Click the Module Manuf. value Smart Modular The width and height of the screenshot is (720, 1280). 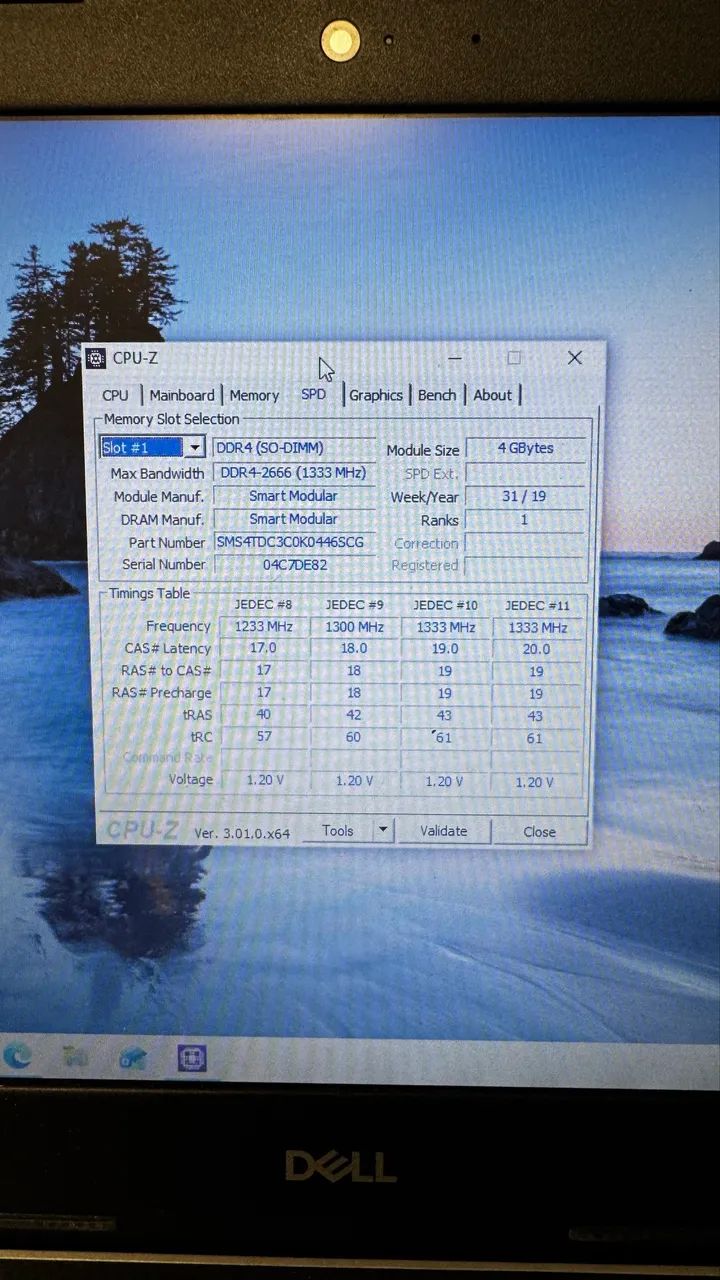tap(294, 496)
